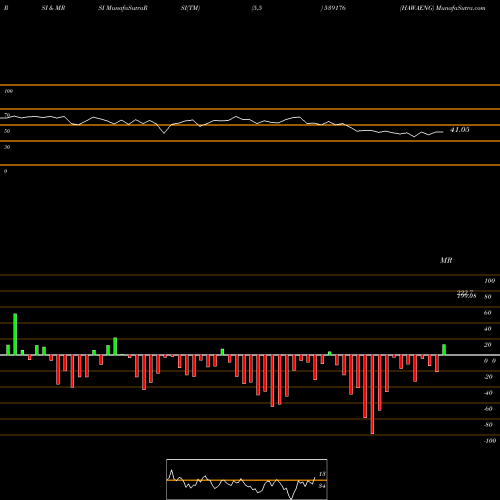
Task: Click the 0 label on the RSI axis
Action: click(5, 171)
